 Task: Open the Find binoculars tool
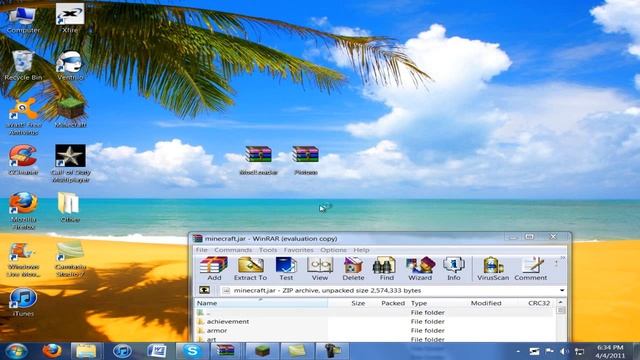[387, 269]
